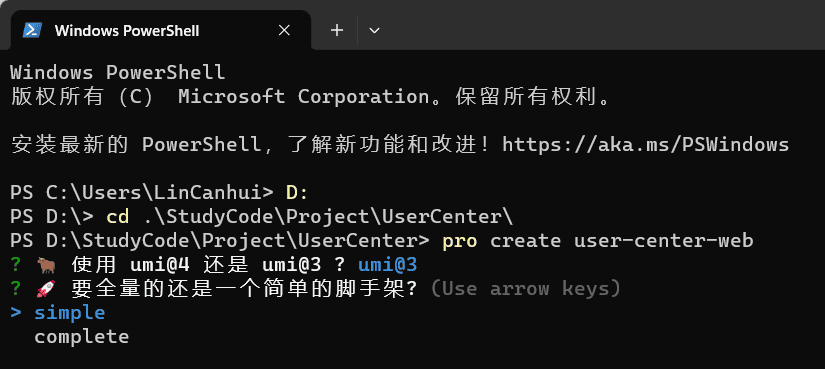The height and width of the screenshot is (369, 825).
Task: Select the Windows PowerShell tab title
Action: pos(127,31)
